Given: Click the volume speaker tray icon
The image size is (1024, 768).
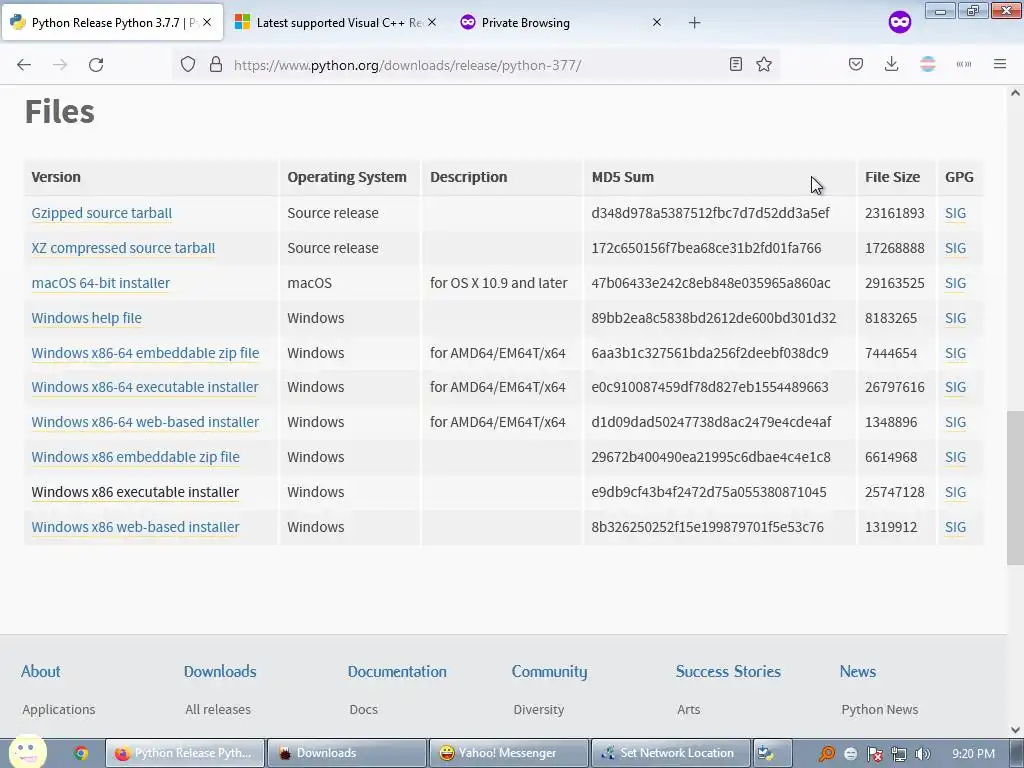Looking at the screenshot, I should [x=922, y=754].
